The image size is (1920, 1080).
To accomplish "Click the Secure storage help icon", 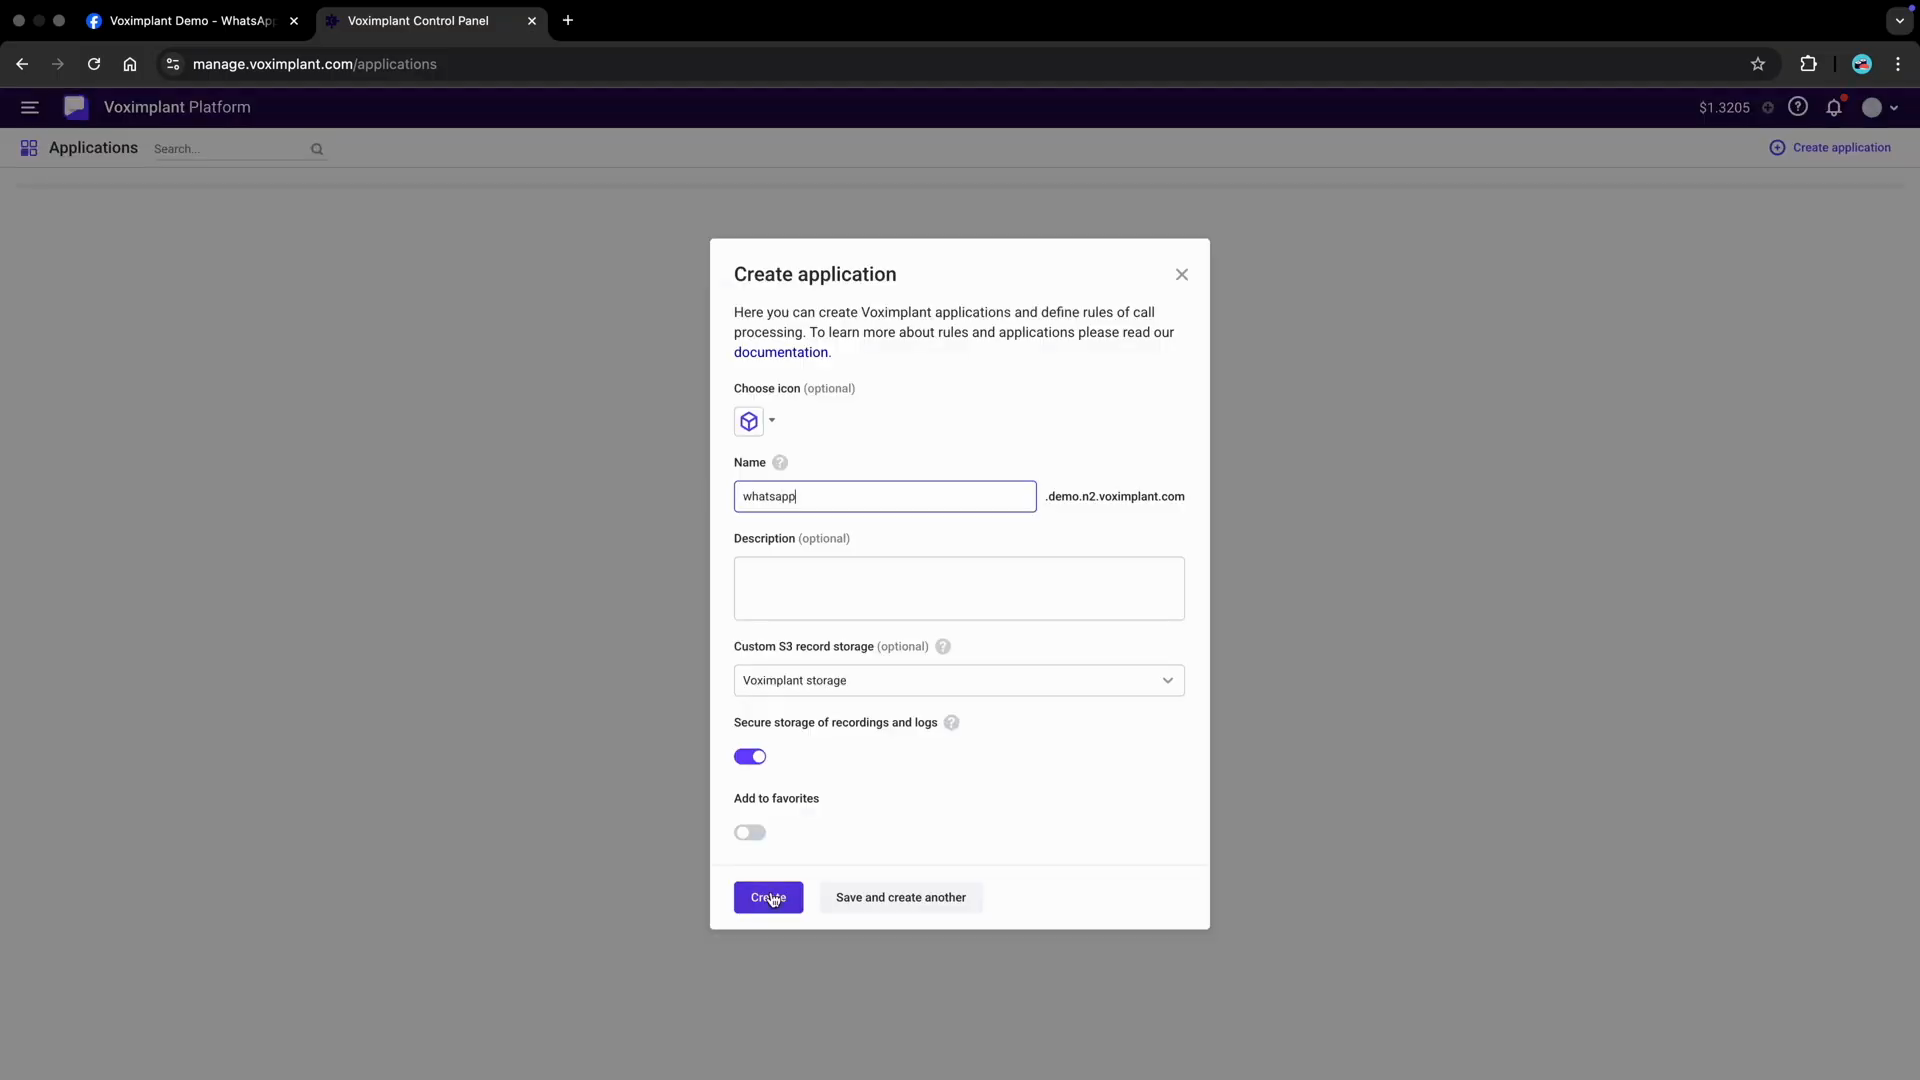I will (951, 722).
